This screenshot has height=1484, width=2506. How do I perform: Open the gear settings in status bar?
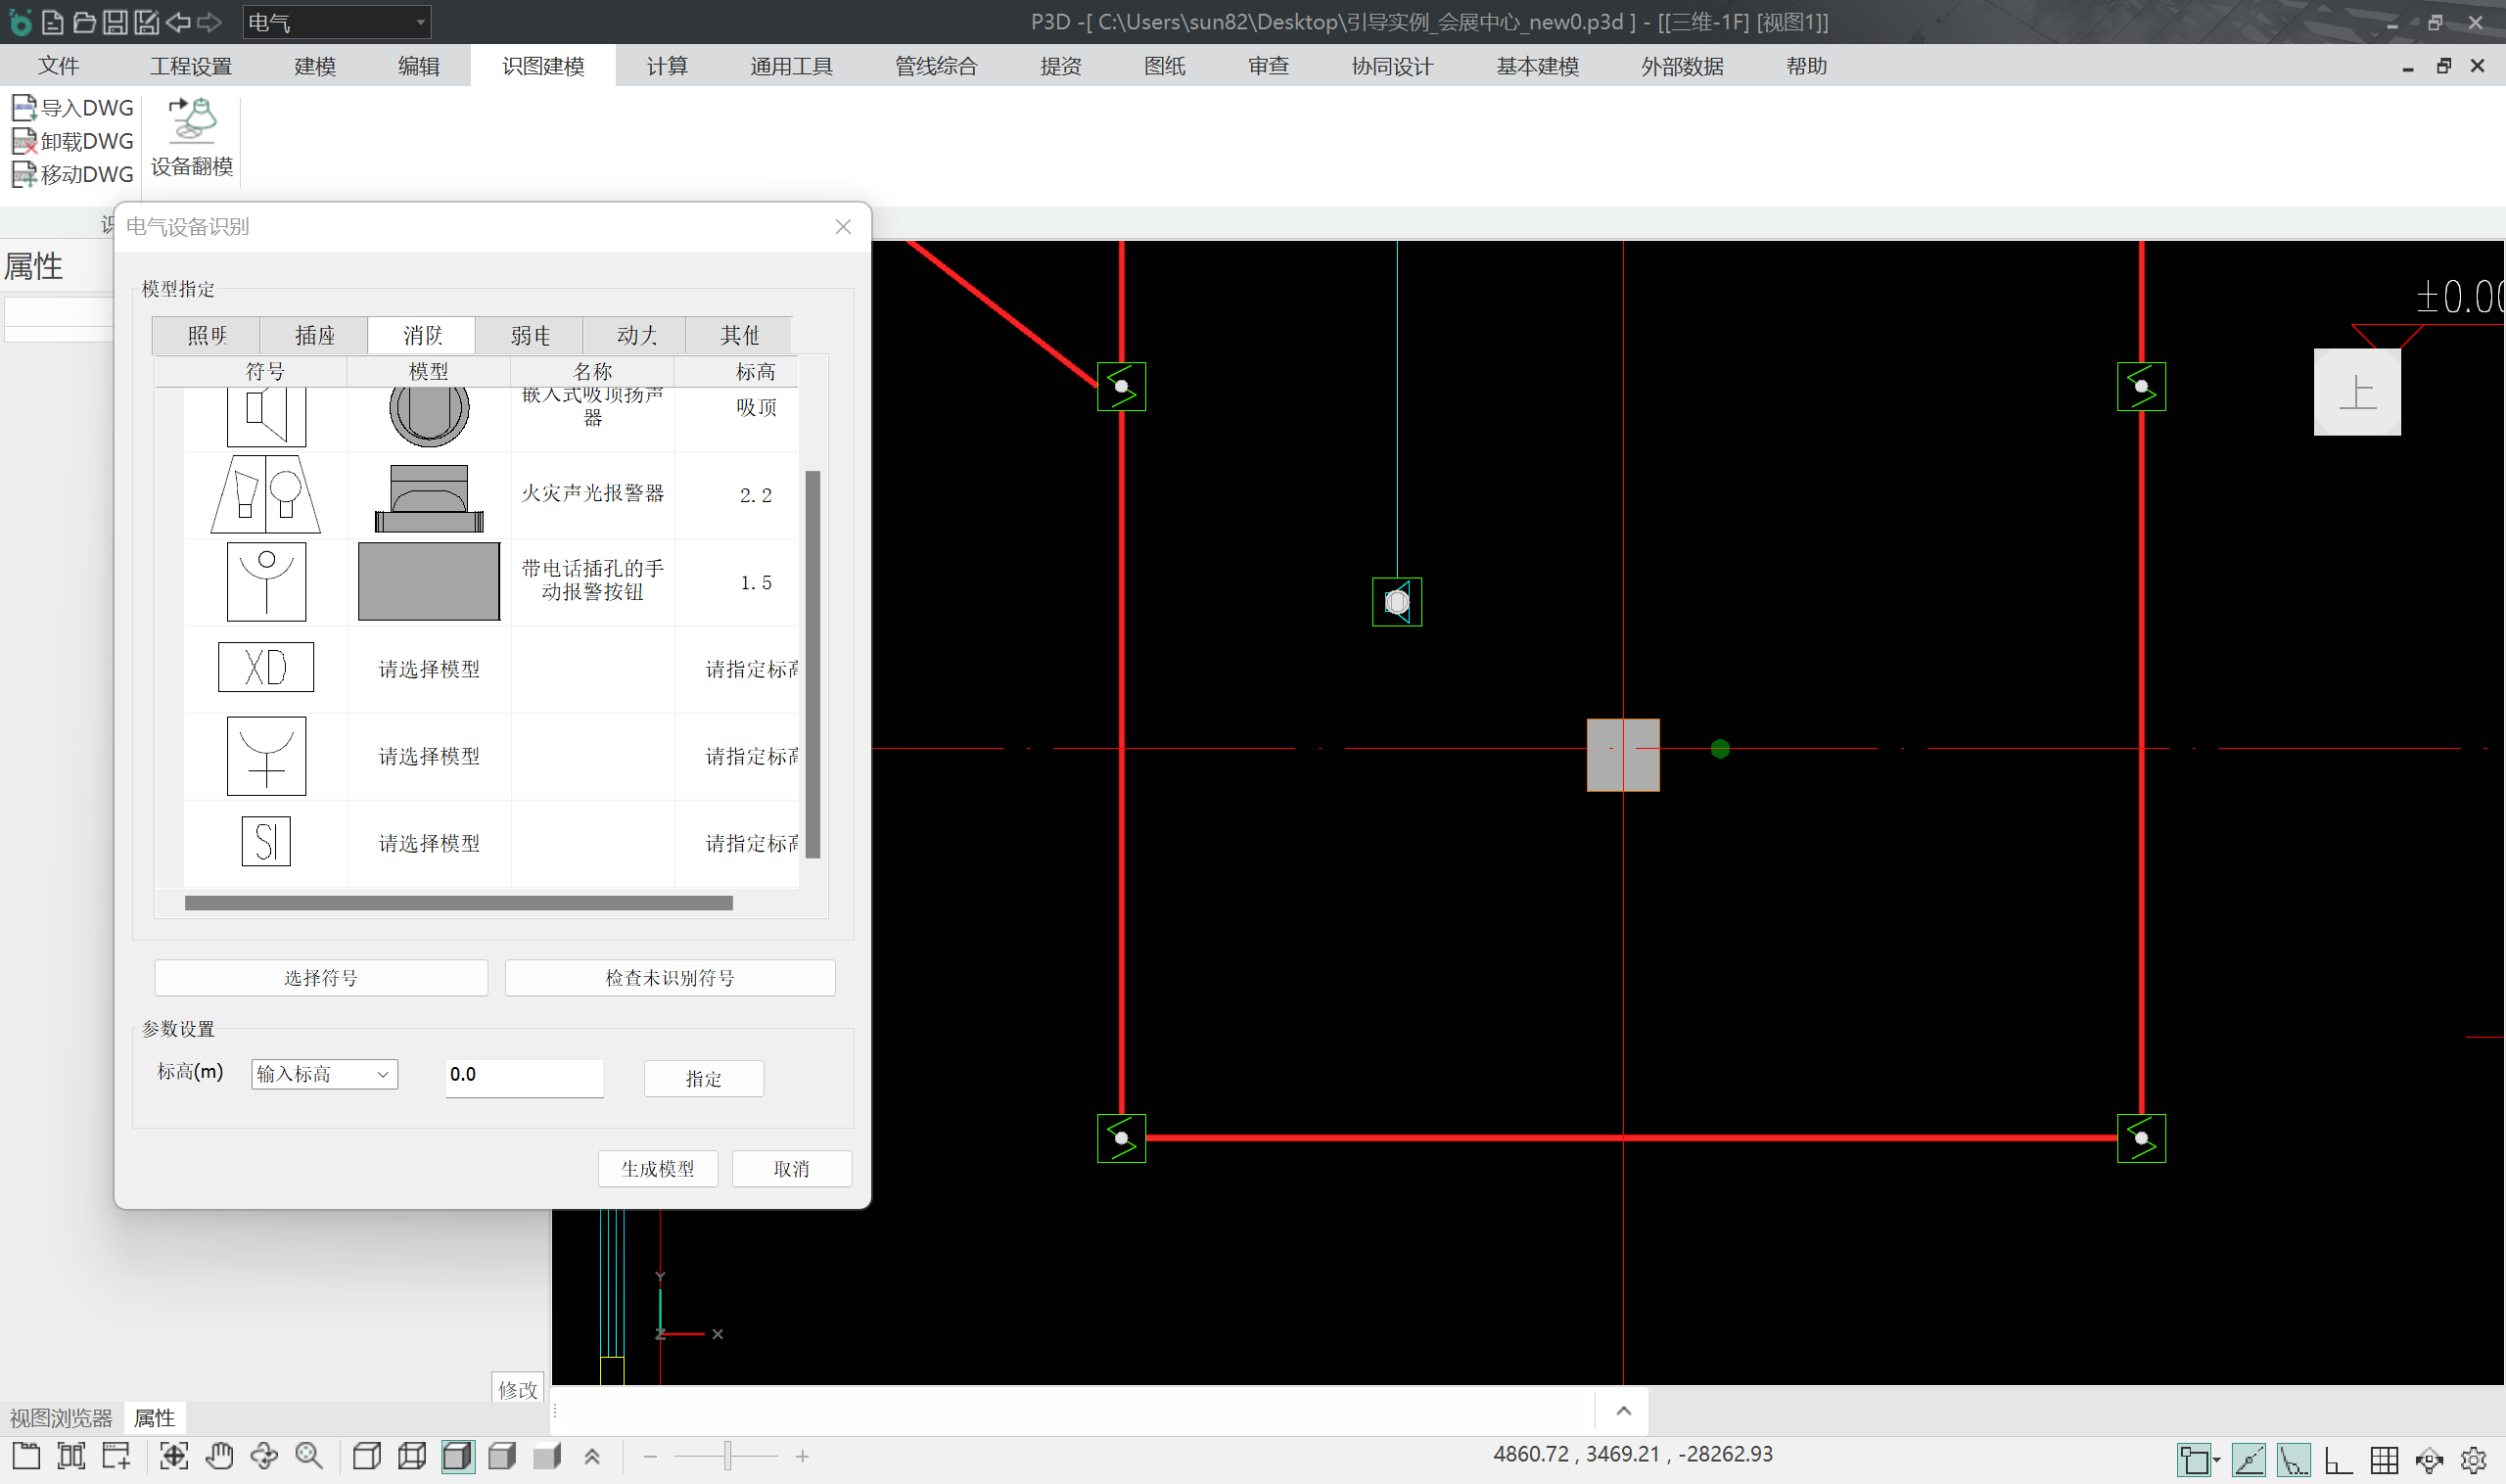(x=2473, y=1460)
